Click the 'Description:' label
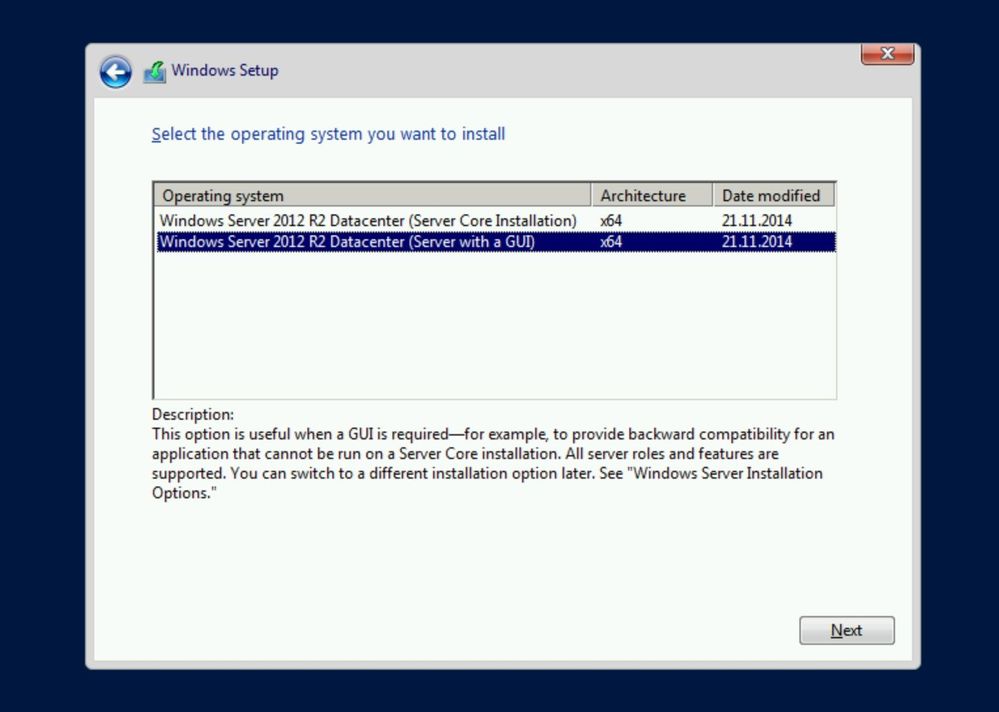Viewport: 999px width, 712px height. tap(192, 415)
